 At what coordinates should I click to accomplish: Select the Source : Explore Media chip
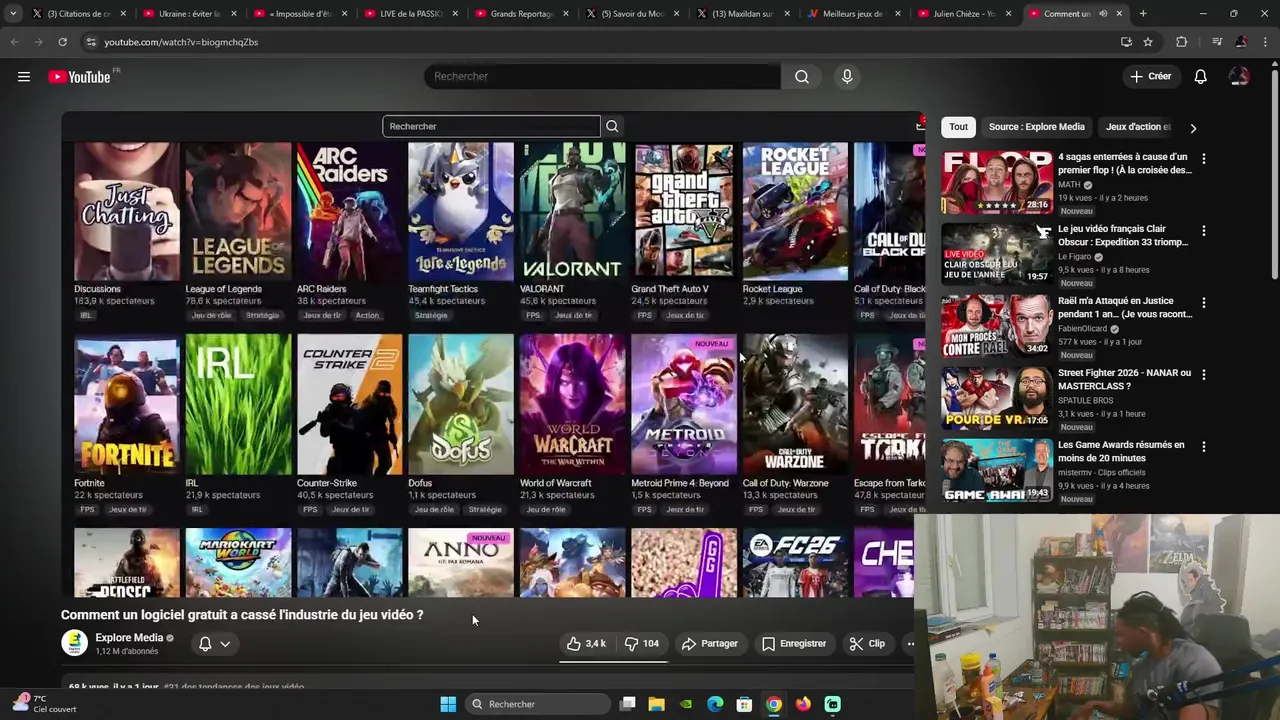(1036, 127)
